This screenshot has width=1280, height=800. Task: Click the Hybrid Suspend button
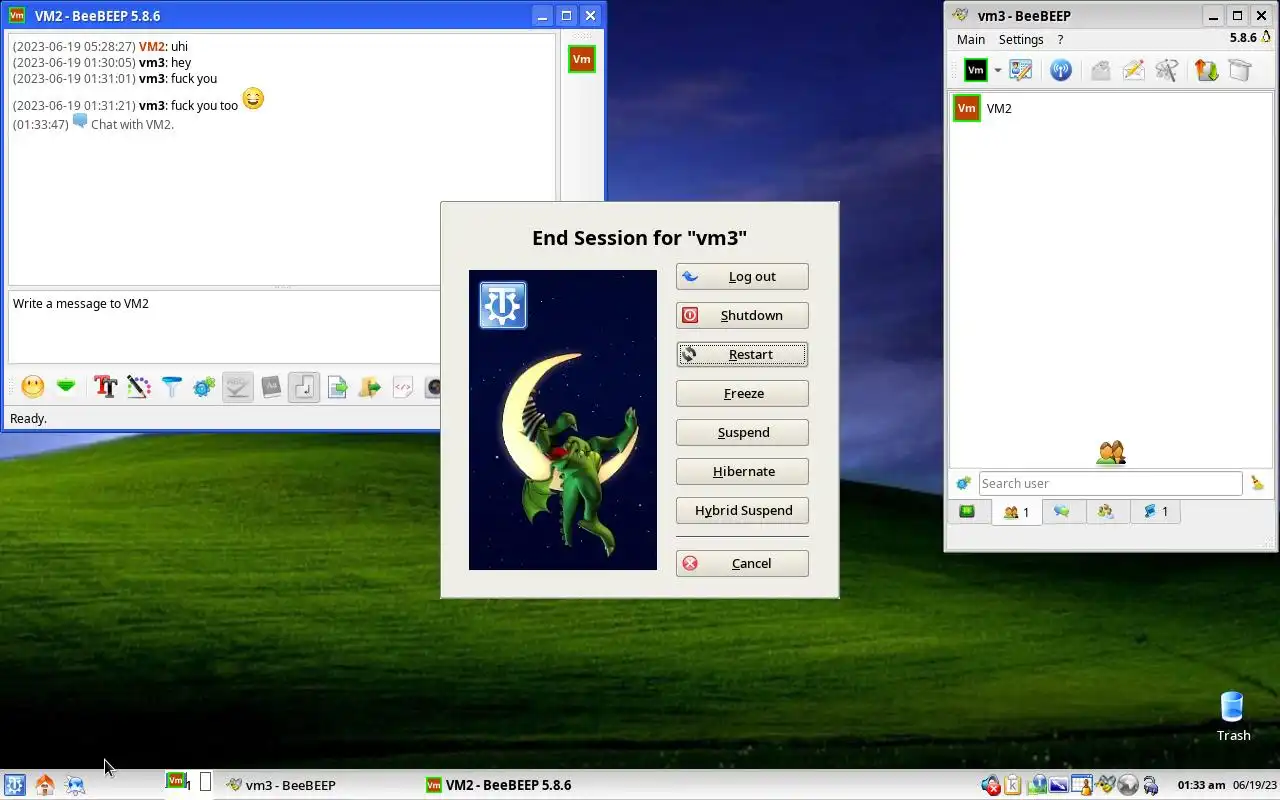point(742,510)
